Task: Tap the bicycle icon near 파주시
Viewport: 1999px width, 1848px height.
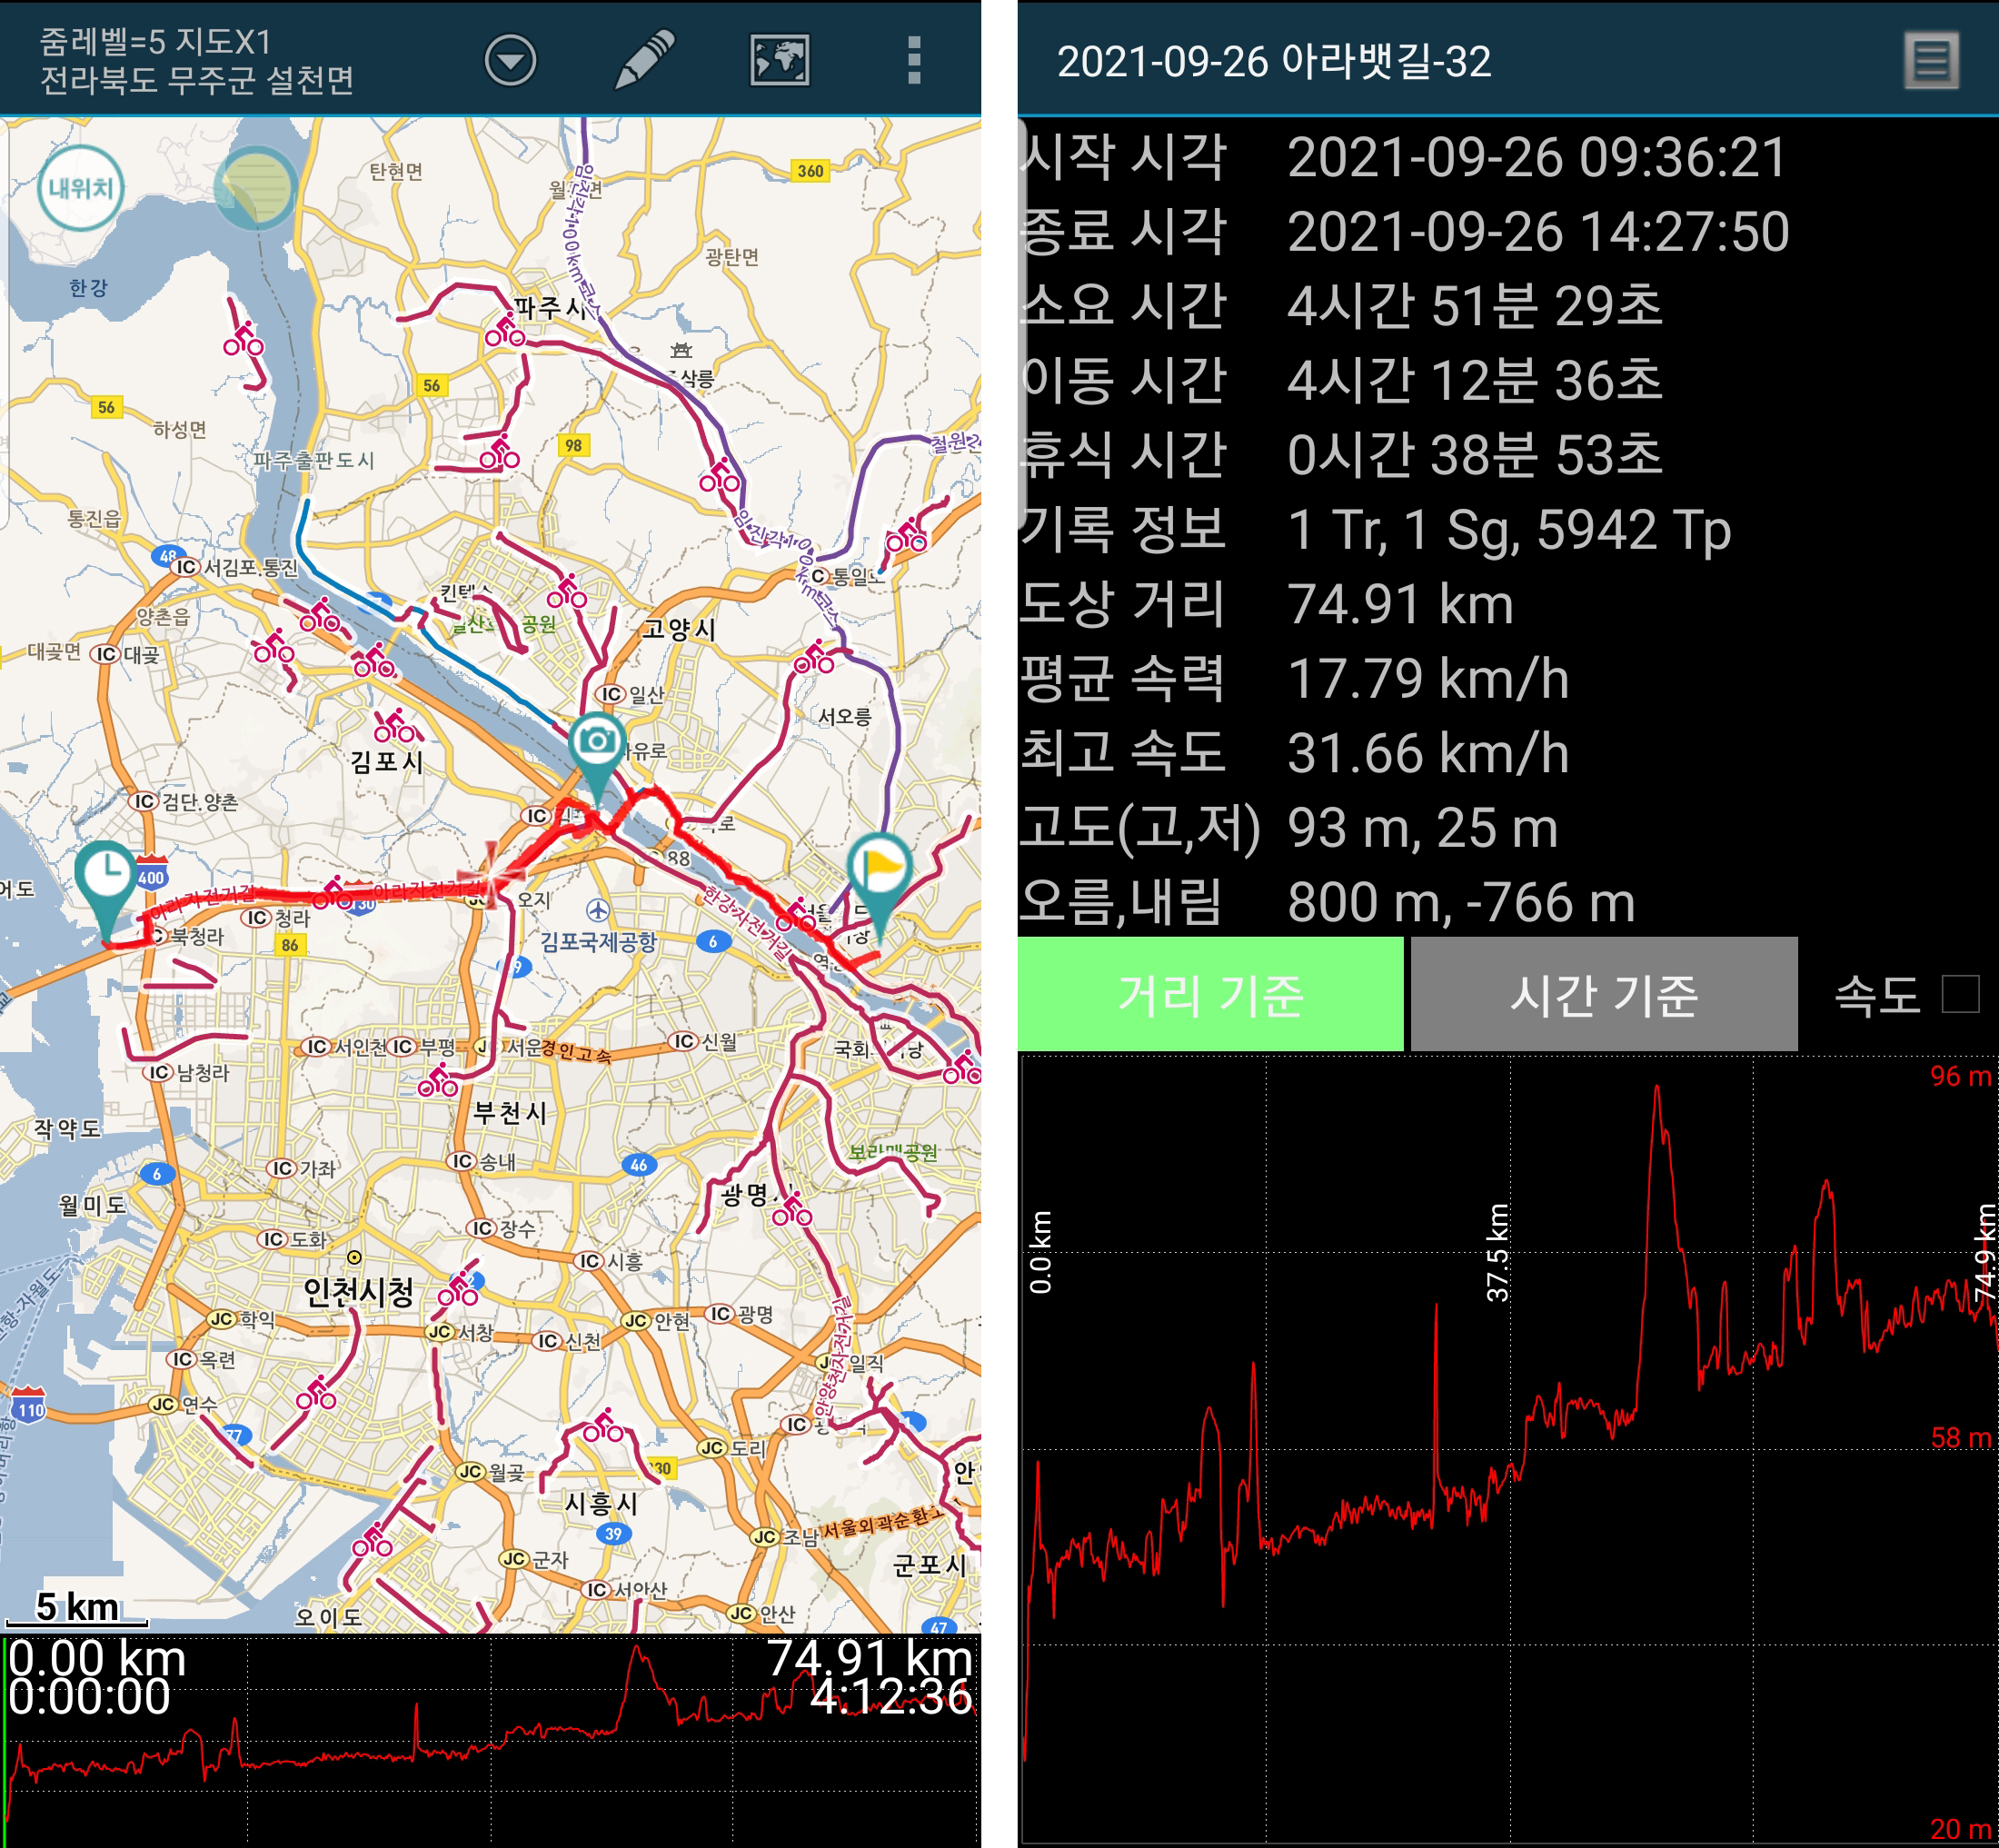Action: (x=505, y=330)
